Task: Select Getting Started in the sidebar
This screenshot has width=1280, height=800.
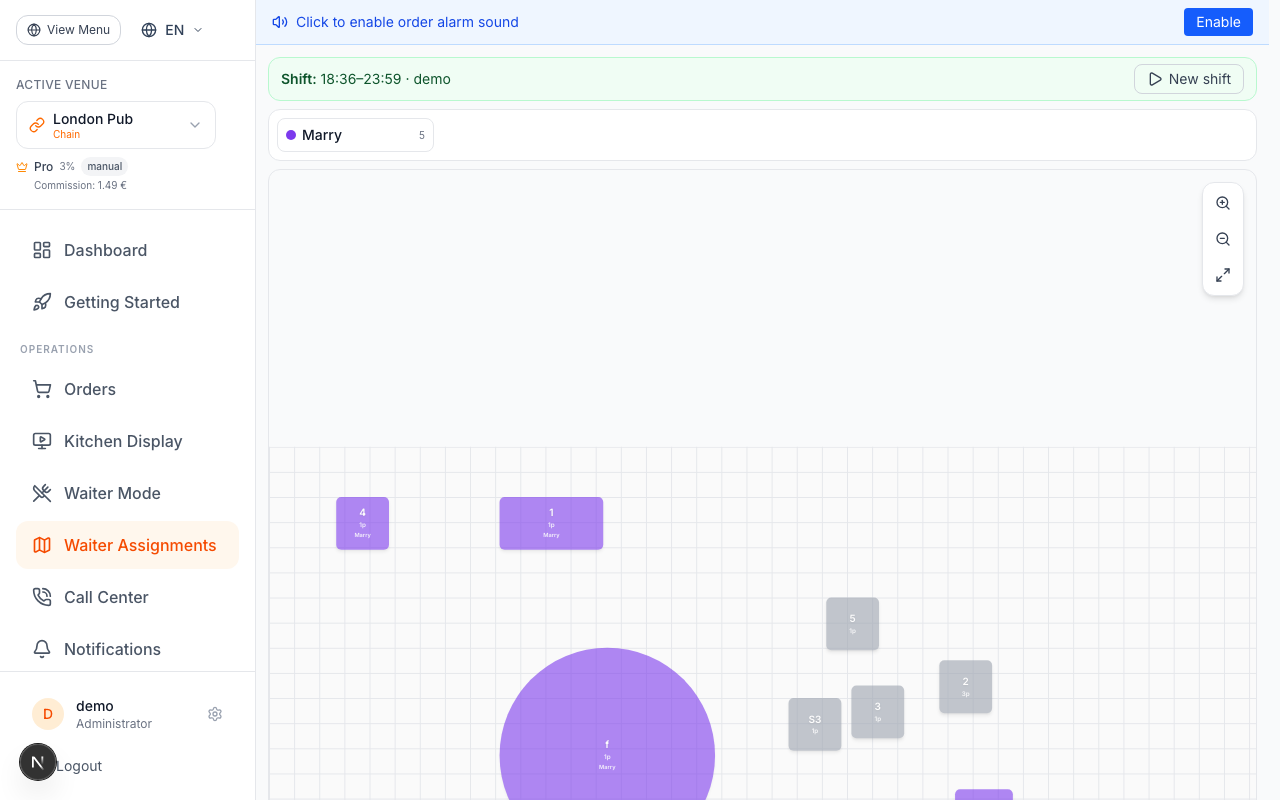Action: (121, 302)
